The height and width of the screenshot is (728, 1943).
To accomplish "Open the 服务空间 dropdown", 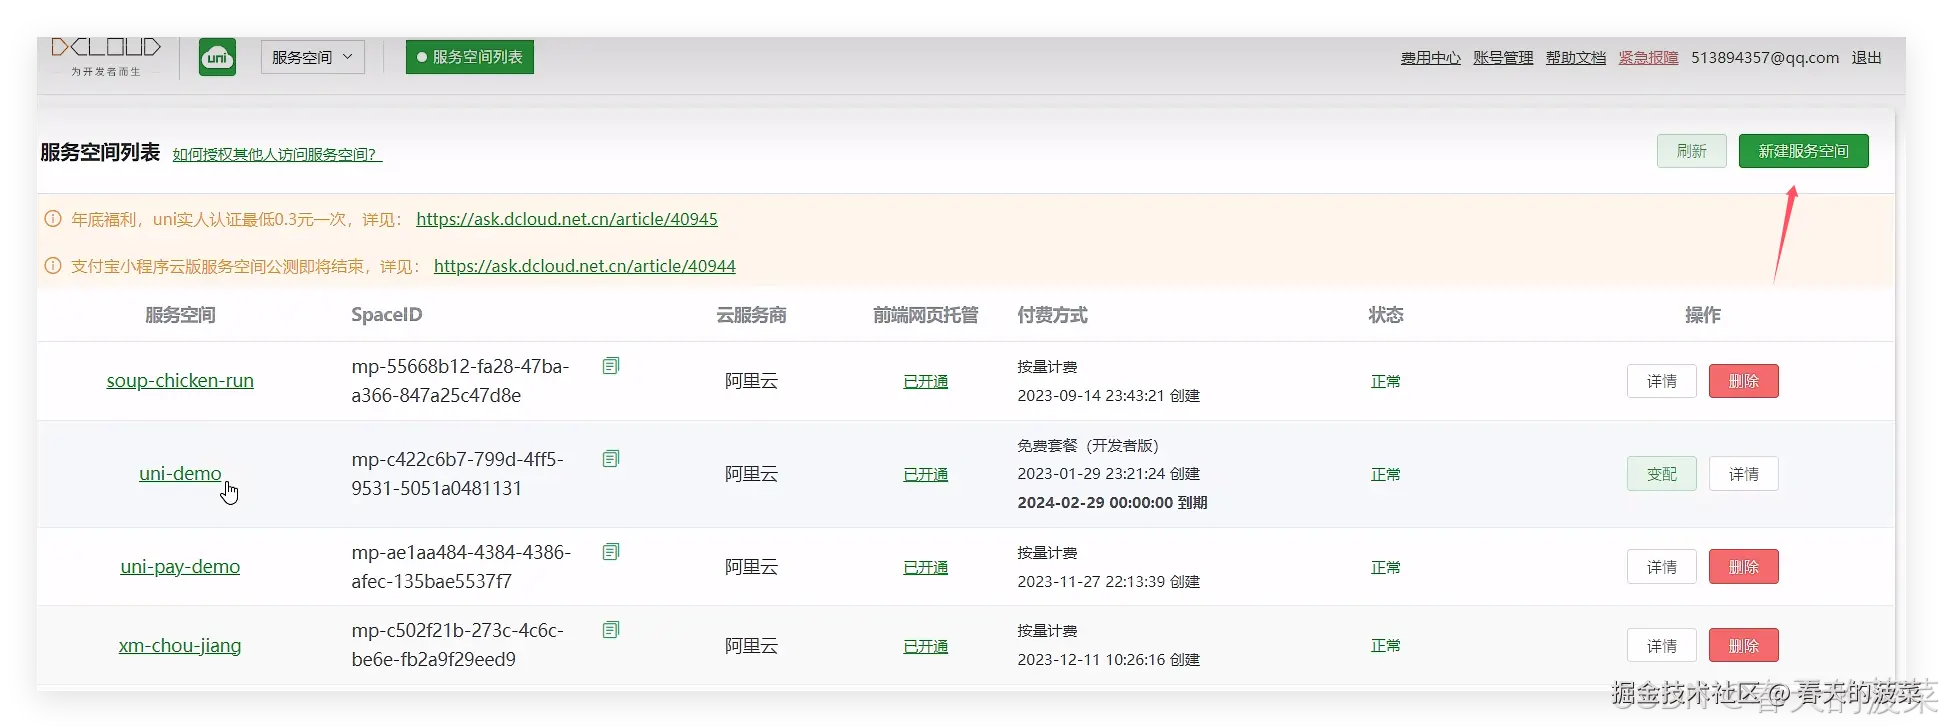I will [312, 57].
